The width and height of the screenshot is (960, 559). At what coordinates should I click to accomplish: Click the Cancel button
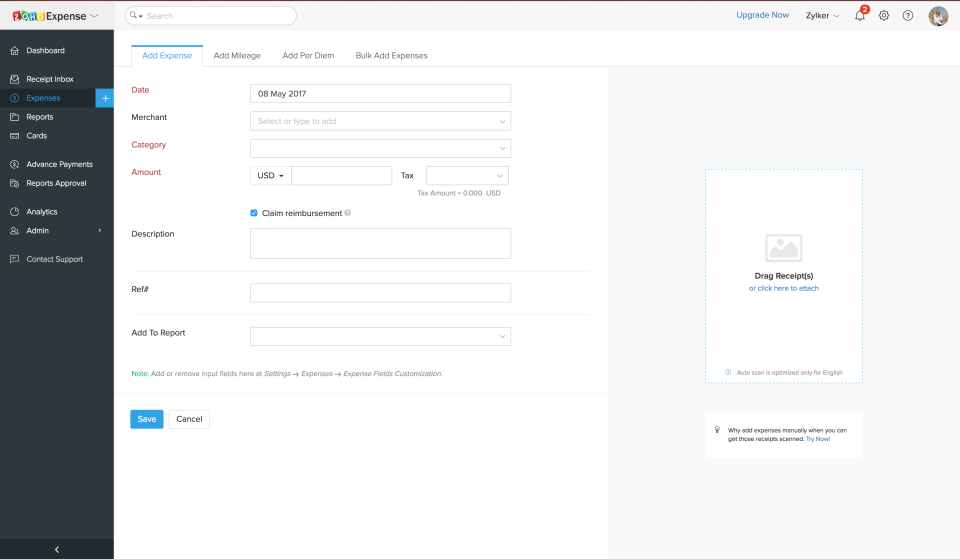coord(189,419)
